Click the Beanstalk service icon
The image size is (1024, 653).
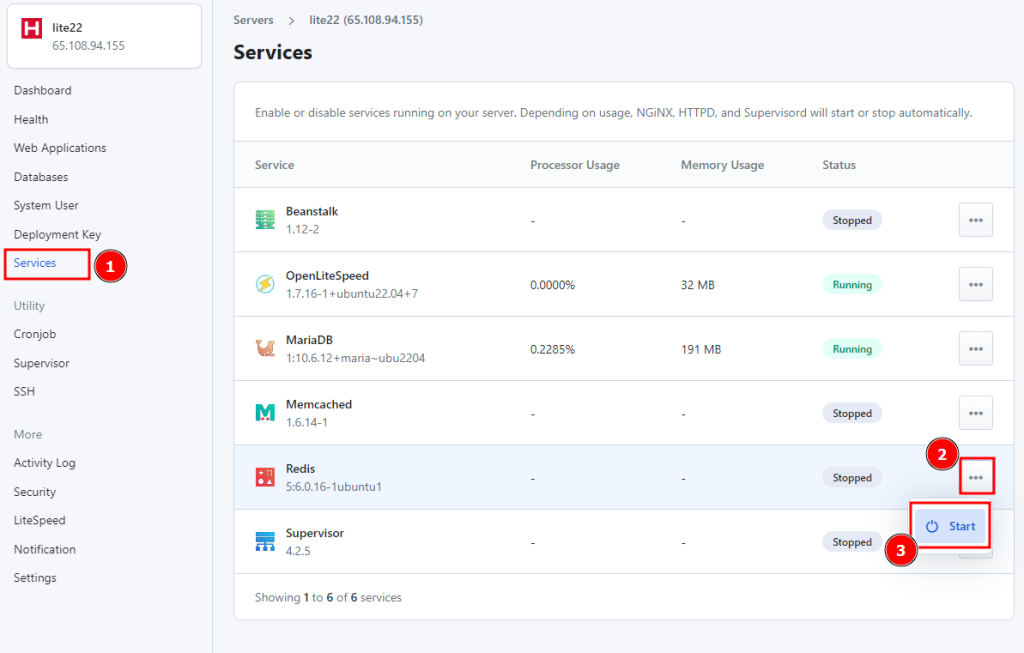[x=265, y=220]
